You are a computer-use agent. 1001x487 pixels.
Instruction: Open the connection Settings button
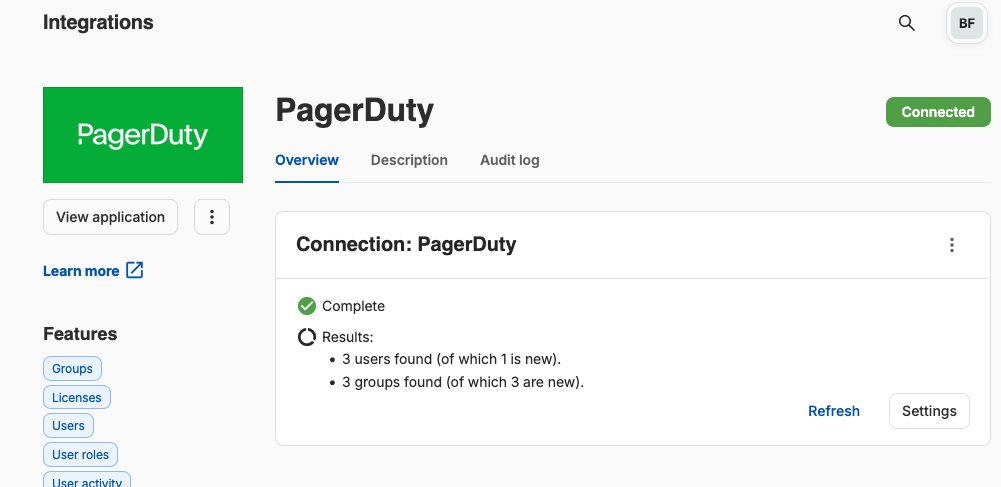coord(930,411)
